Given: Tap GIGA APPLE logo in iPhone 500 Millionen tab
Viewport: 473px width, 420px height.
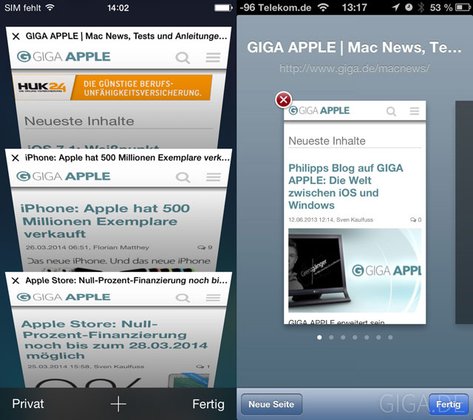Looking at the screenshot, I should tap(63, 176).
